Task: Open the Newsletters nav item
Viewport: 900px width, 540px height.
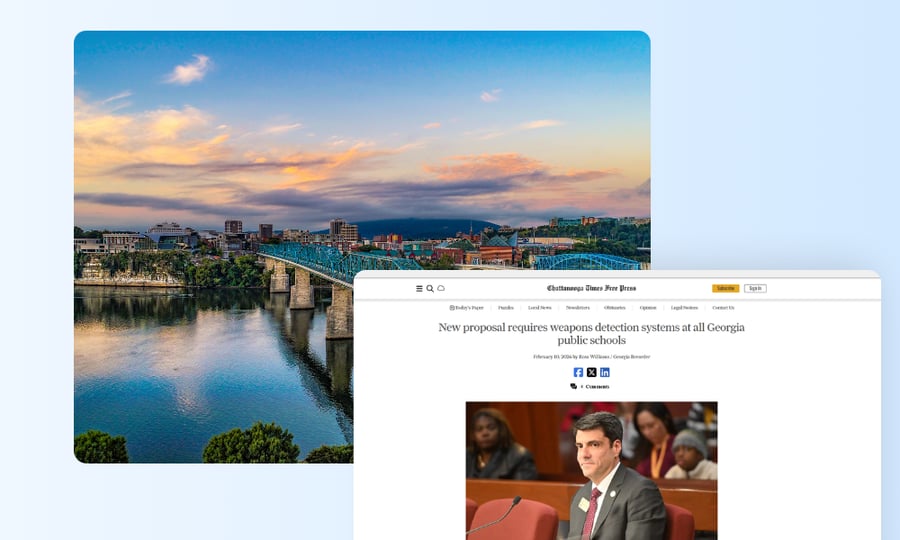Action: coord(577,308)
